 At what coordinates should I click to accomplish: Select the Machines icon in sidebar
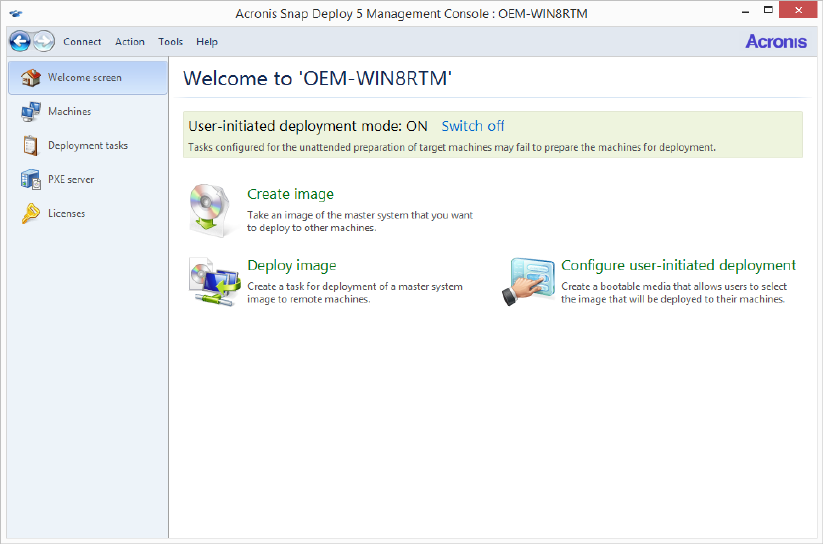[x=30, y=112]
